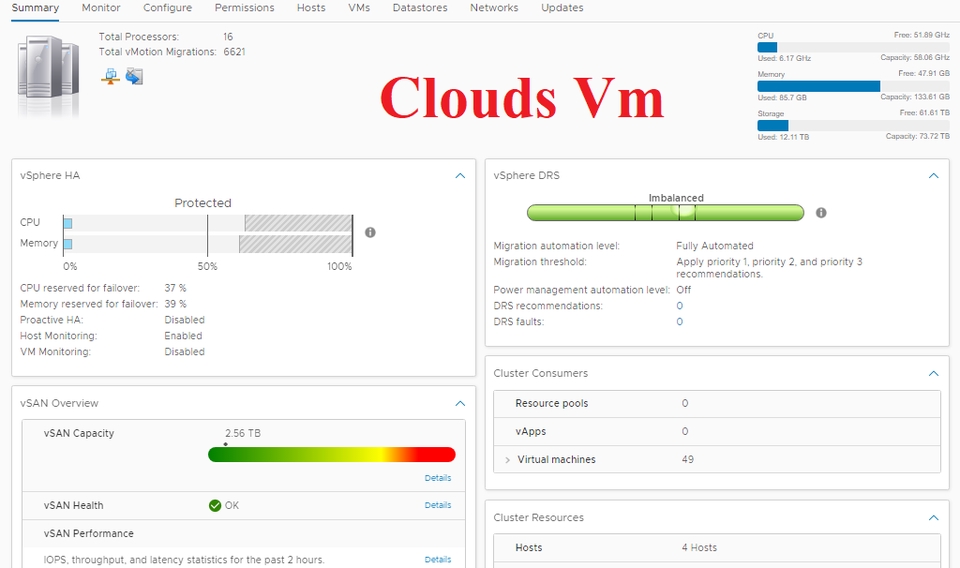960x568 pixels.
Task: Select the vApps row
Action: (717, 432)
